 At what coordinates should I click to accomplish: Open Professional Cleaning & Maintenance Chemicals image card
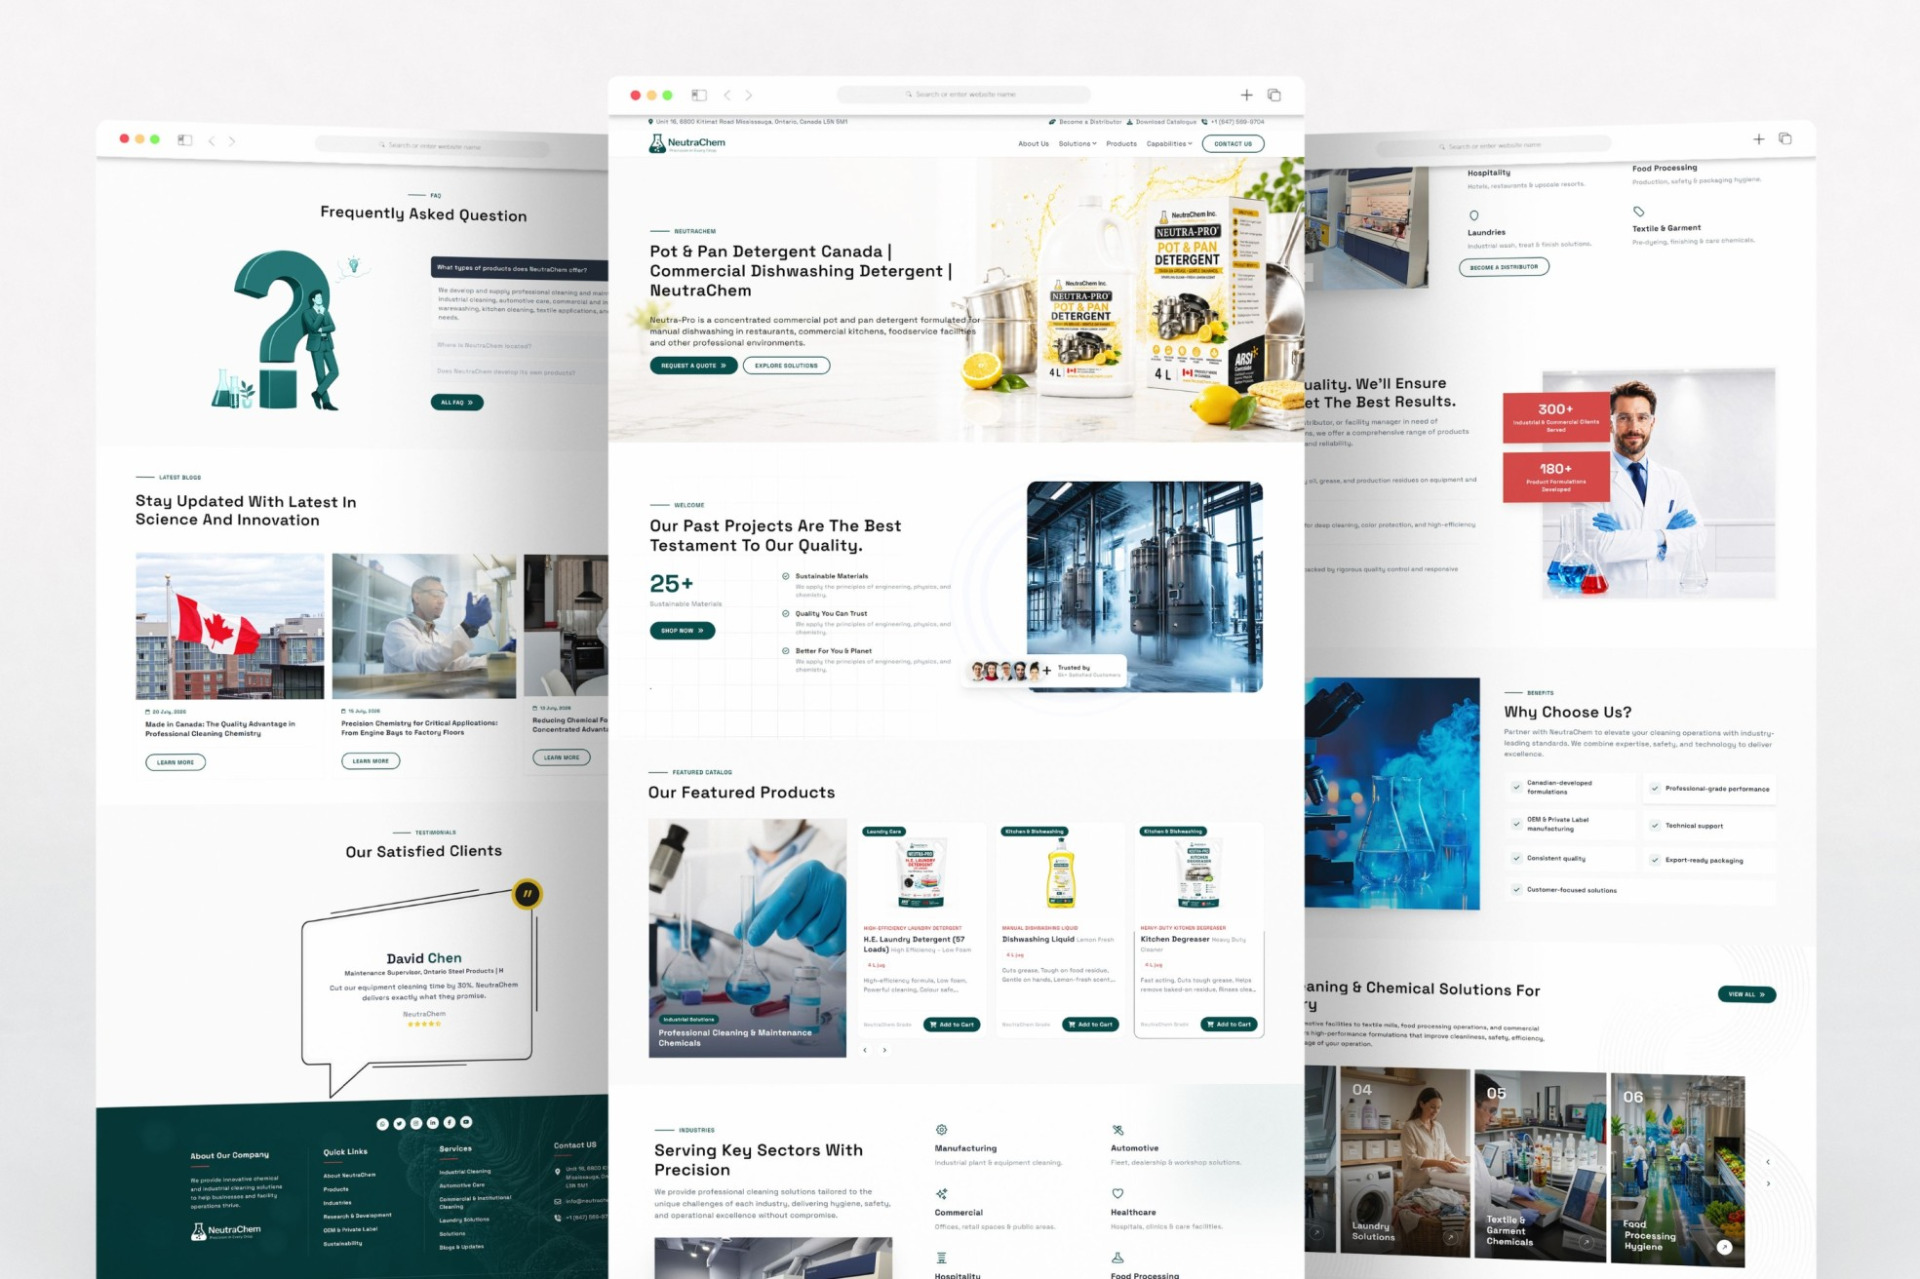(x=747, y=938)
